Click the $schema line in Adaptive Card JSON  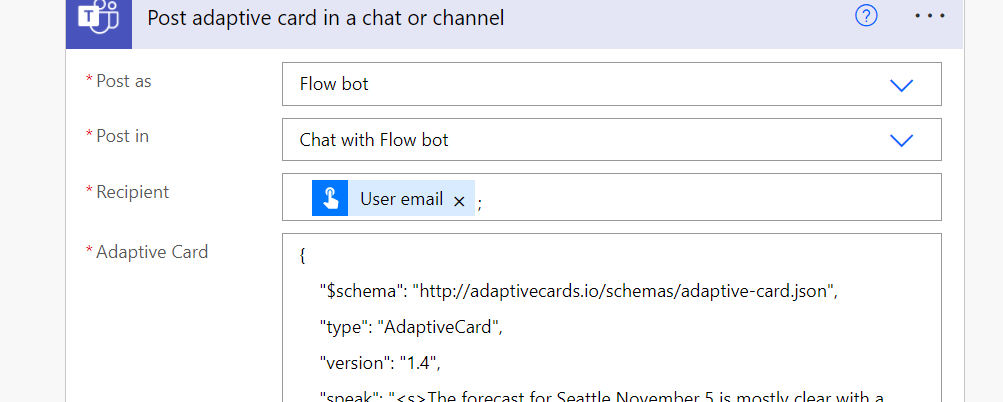coord(577,291)
